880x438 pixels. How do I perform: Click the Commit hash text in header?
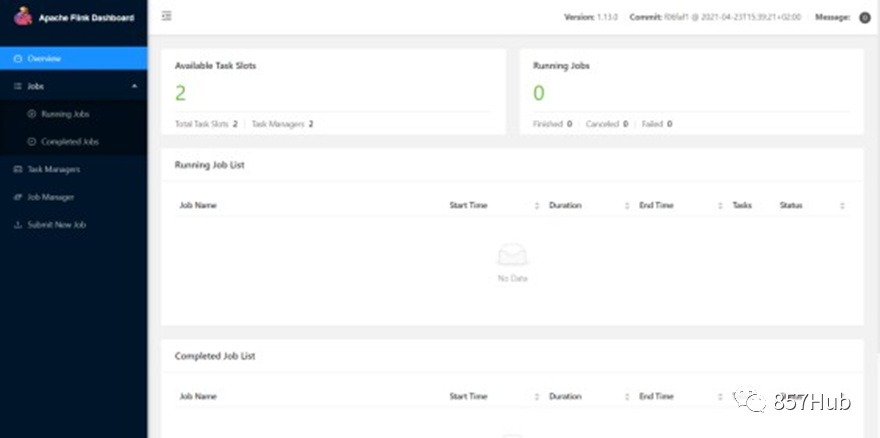pyautogui.click(x=716, y=17)
